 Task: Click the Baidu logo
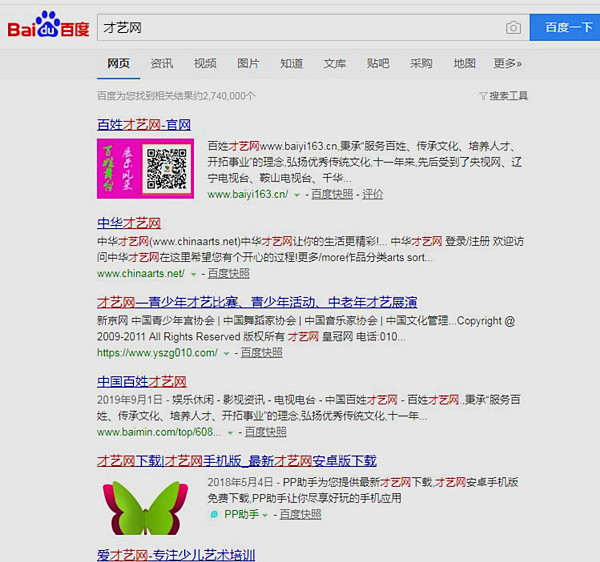point(48,25)
